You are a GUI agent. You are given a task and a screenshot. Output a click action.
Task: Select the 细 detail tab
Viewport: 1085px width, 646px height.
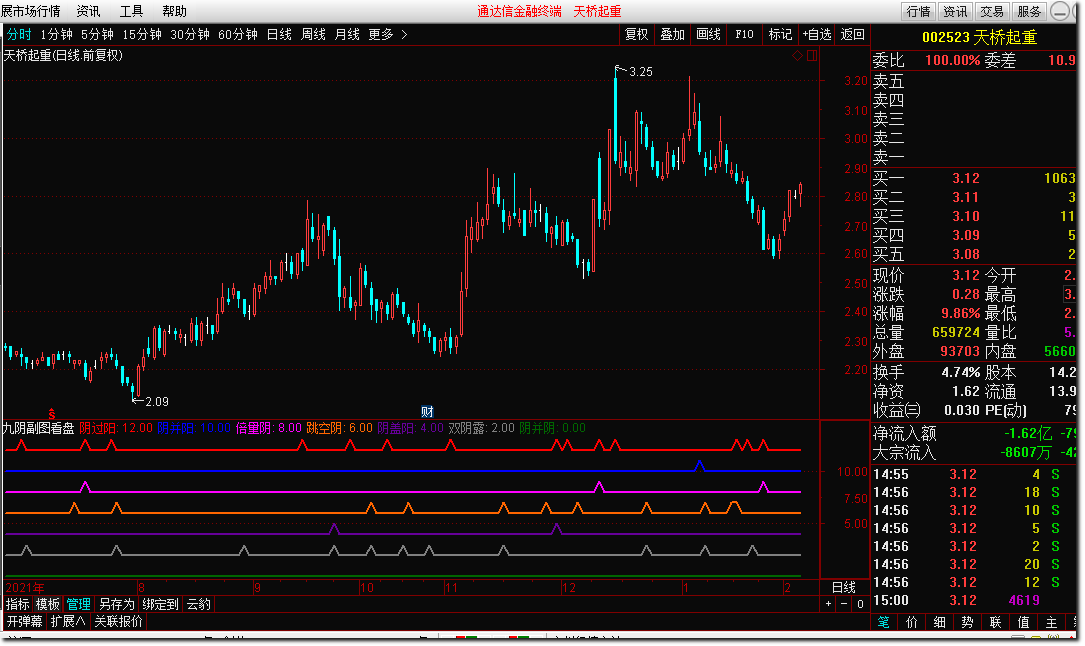(x=939, y=622)
